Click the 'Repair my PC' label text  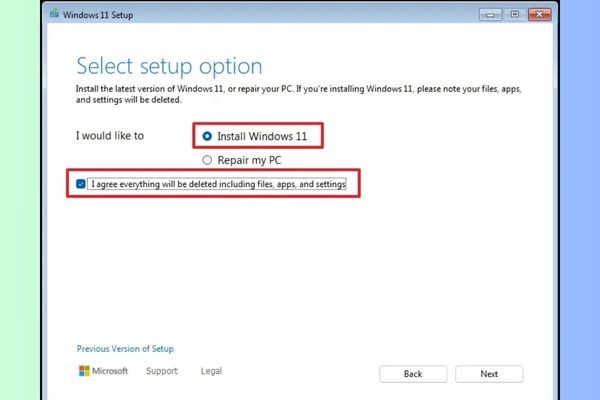(248, 159)
